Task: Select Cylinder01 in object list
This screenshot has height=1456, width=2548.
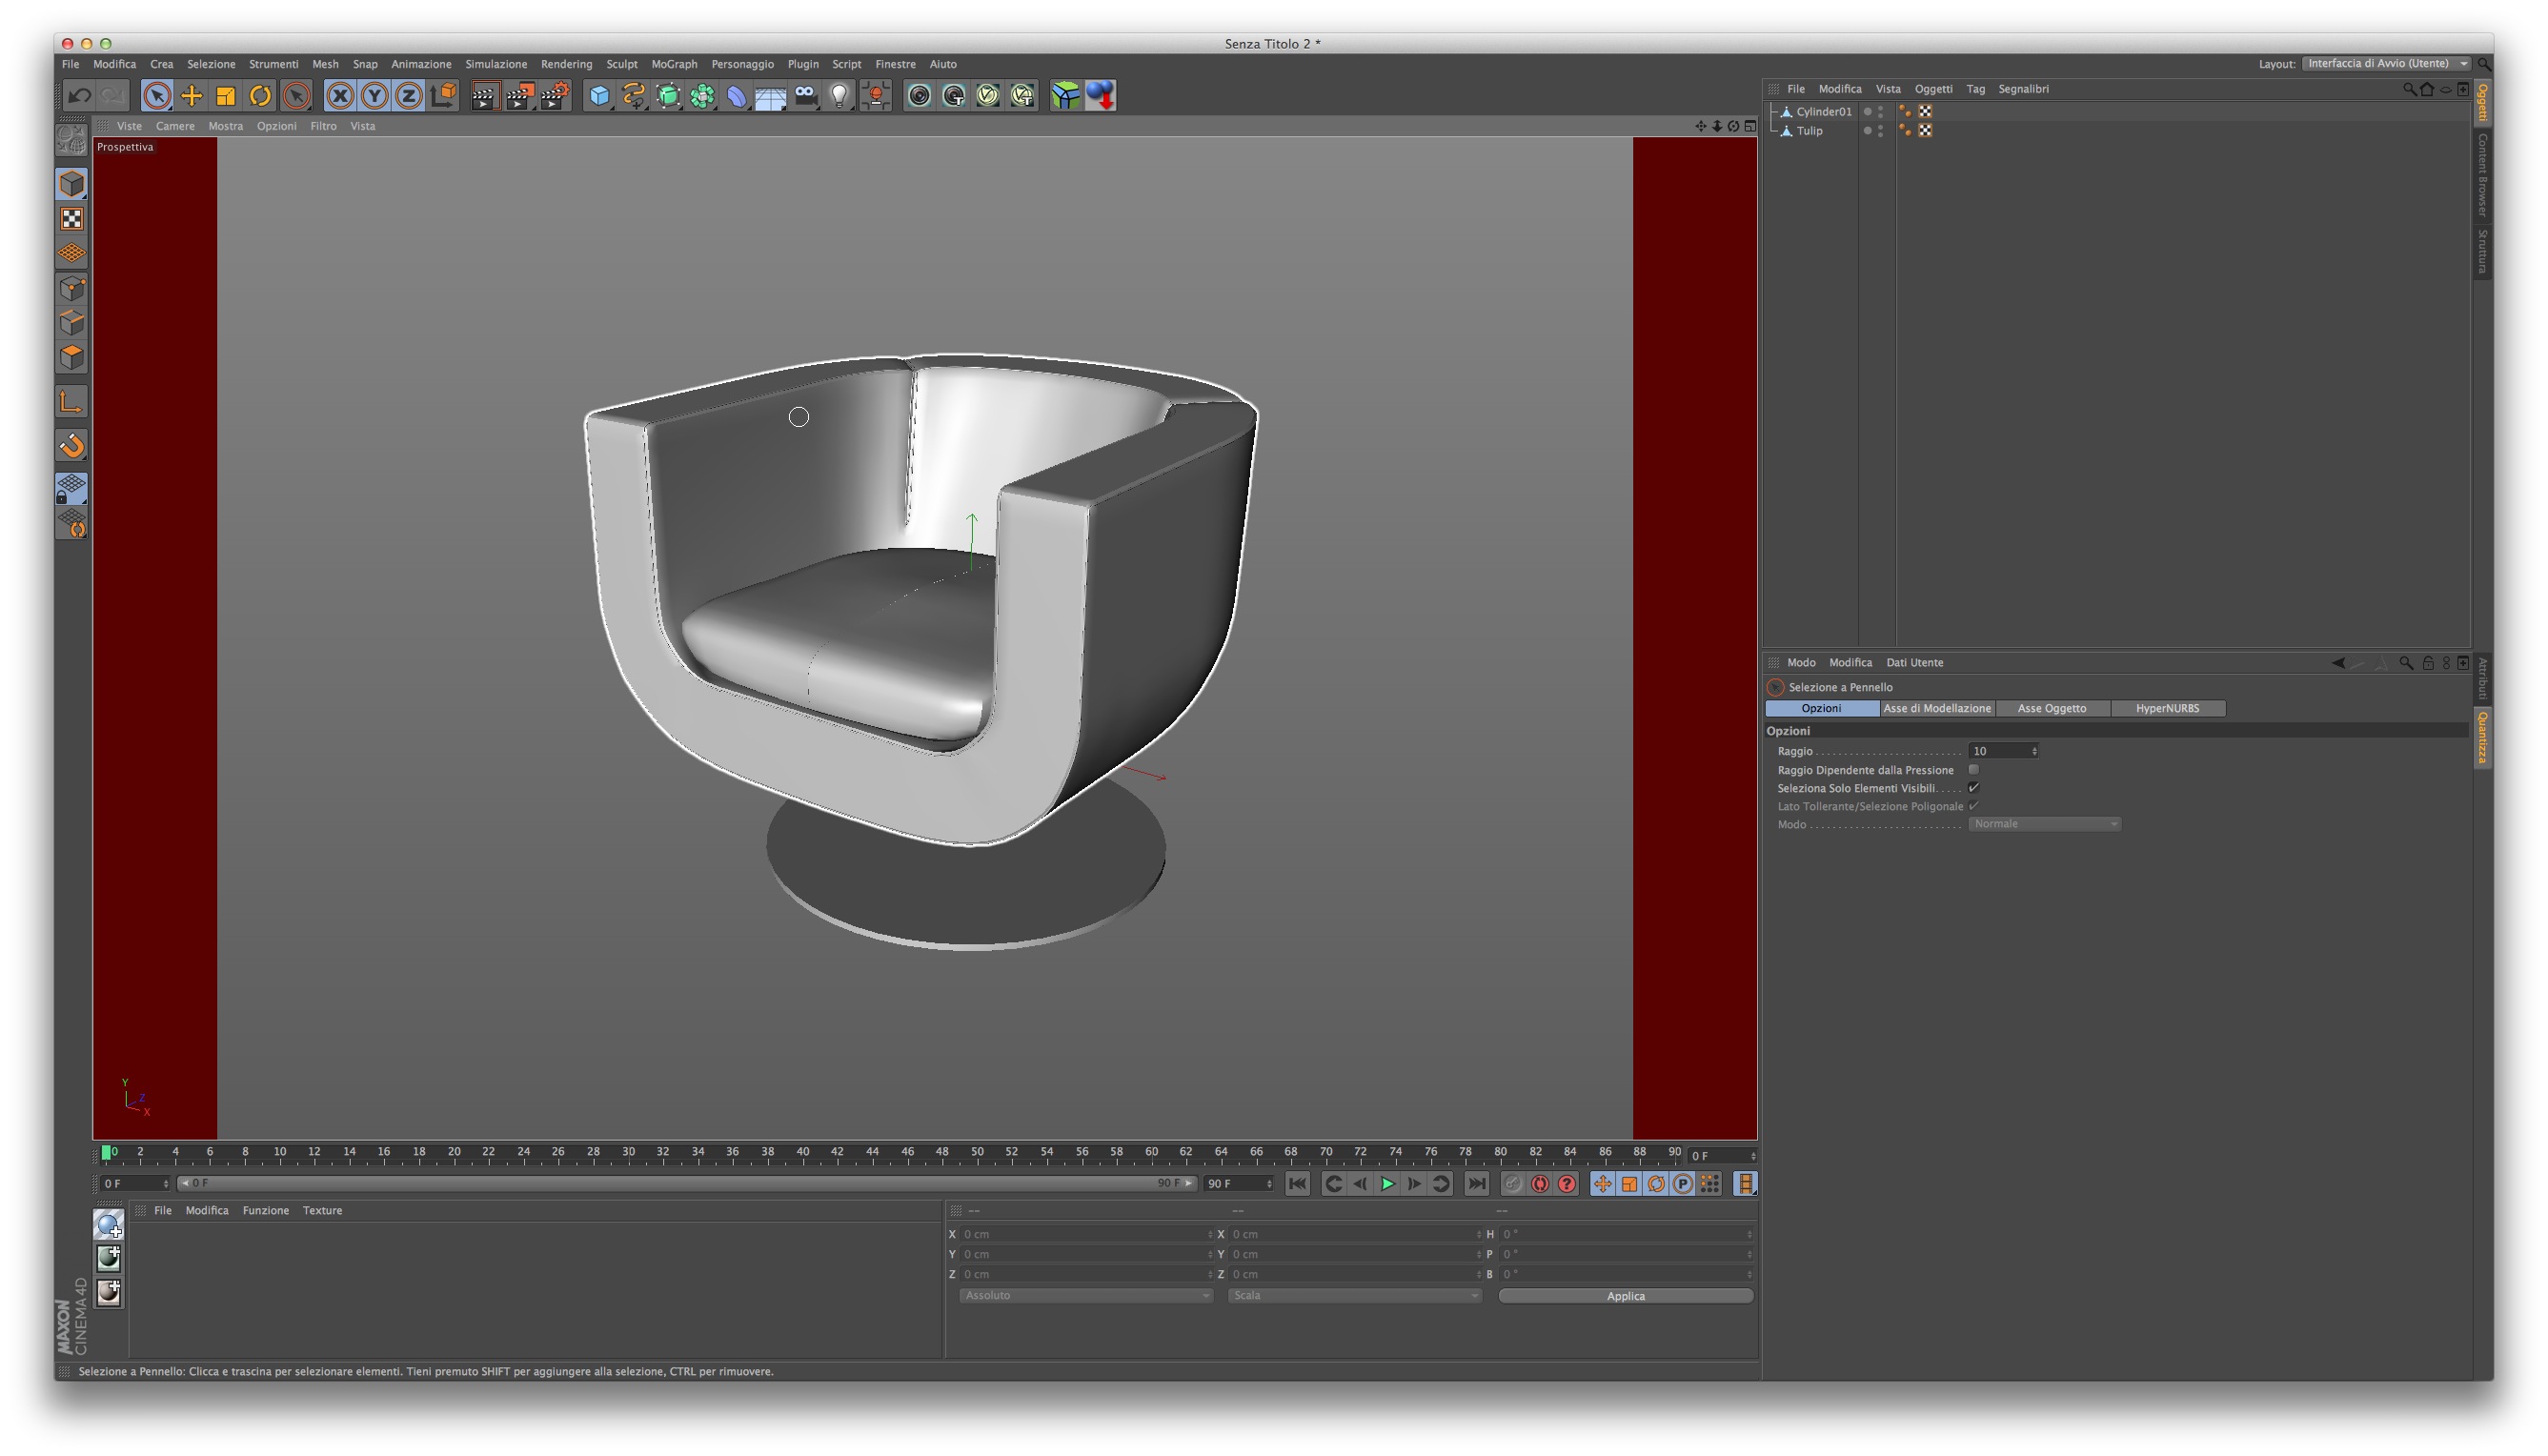Action: [x=1823, y=111]
